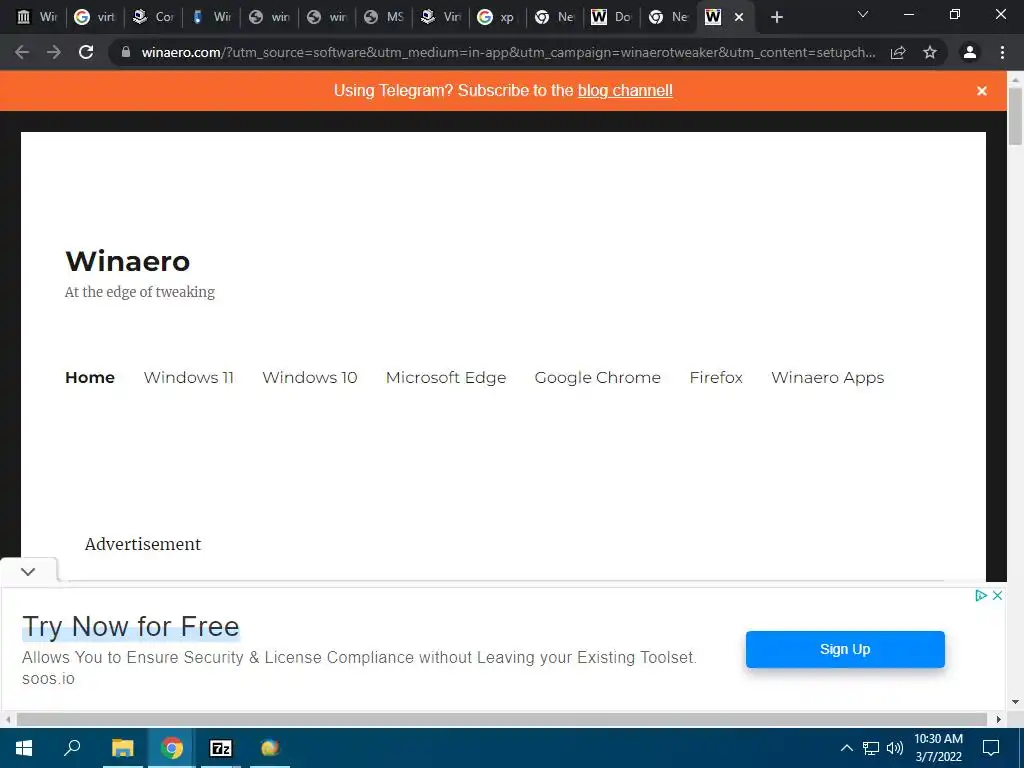This screenshot has height=768, width=1024.
Task: Open the taskbar clock showing 10:30 AM
Action: click(x=938, y=748)
